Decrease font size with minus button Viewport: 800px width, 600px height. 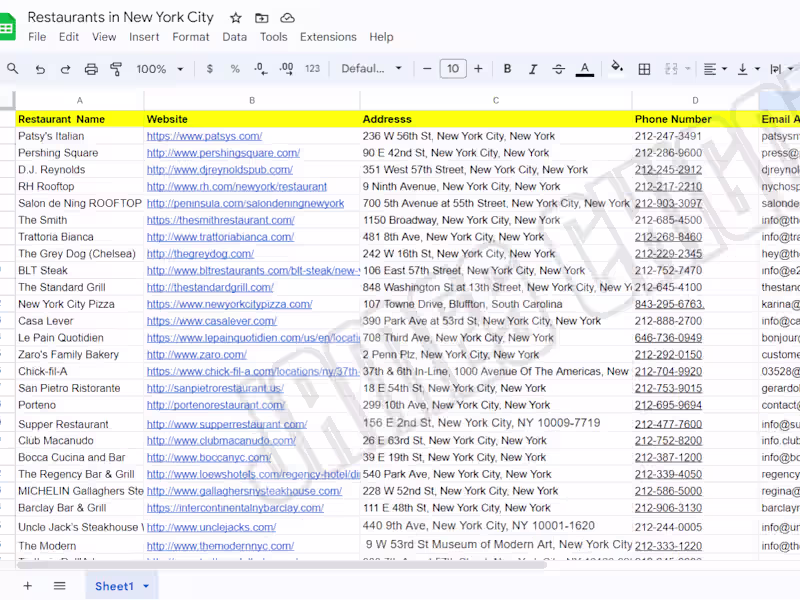click(428, 69)
